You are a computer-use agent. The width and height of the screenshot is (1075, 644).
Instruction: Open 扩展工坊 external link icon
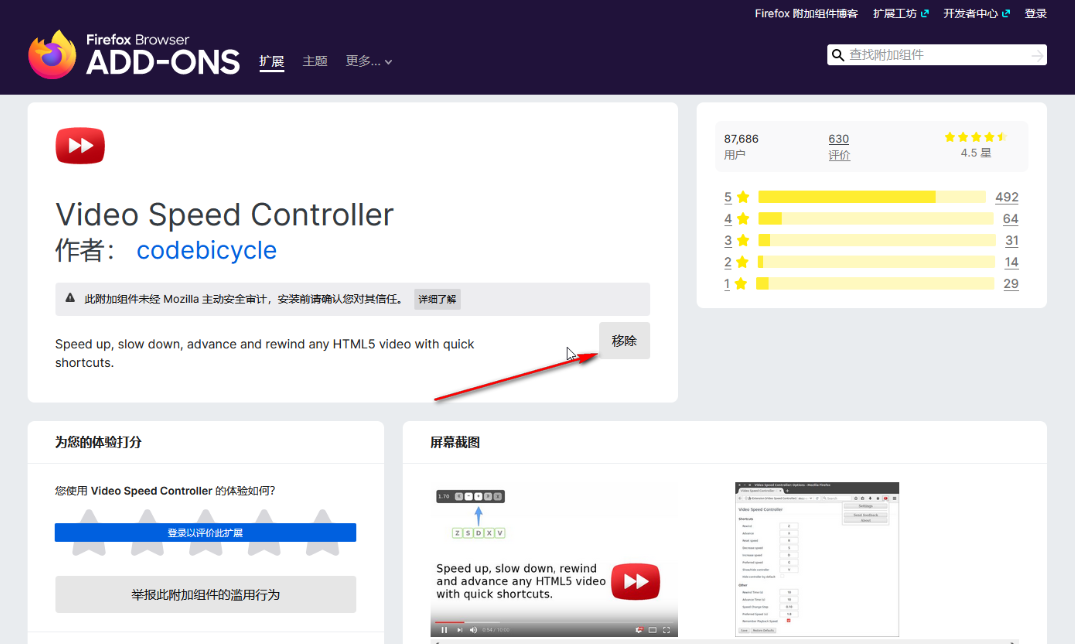click(x=925, y=13)
